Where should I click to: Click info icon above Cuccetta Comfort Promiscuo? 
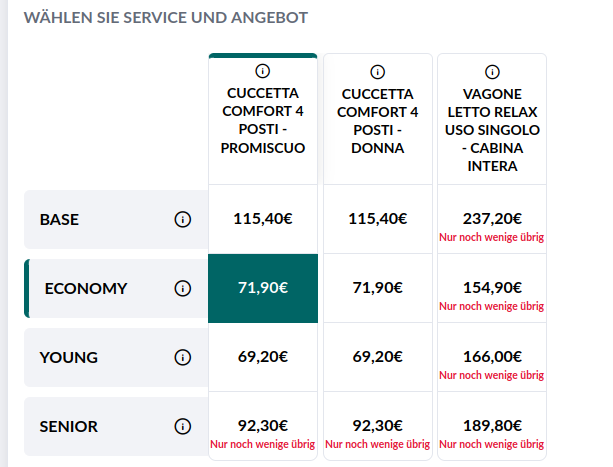[x=263, y=71]
